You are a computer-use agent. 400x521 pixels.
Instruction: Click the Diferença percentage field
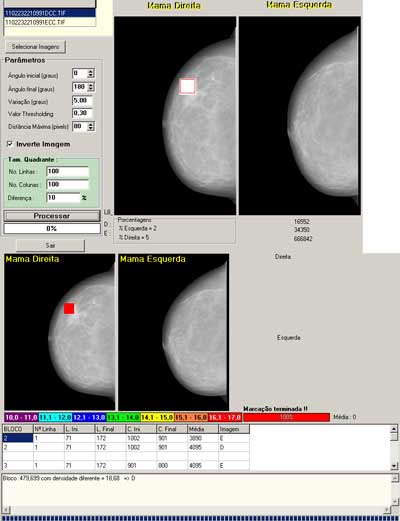pyautogui.click(x=63, y=198)
